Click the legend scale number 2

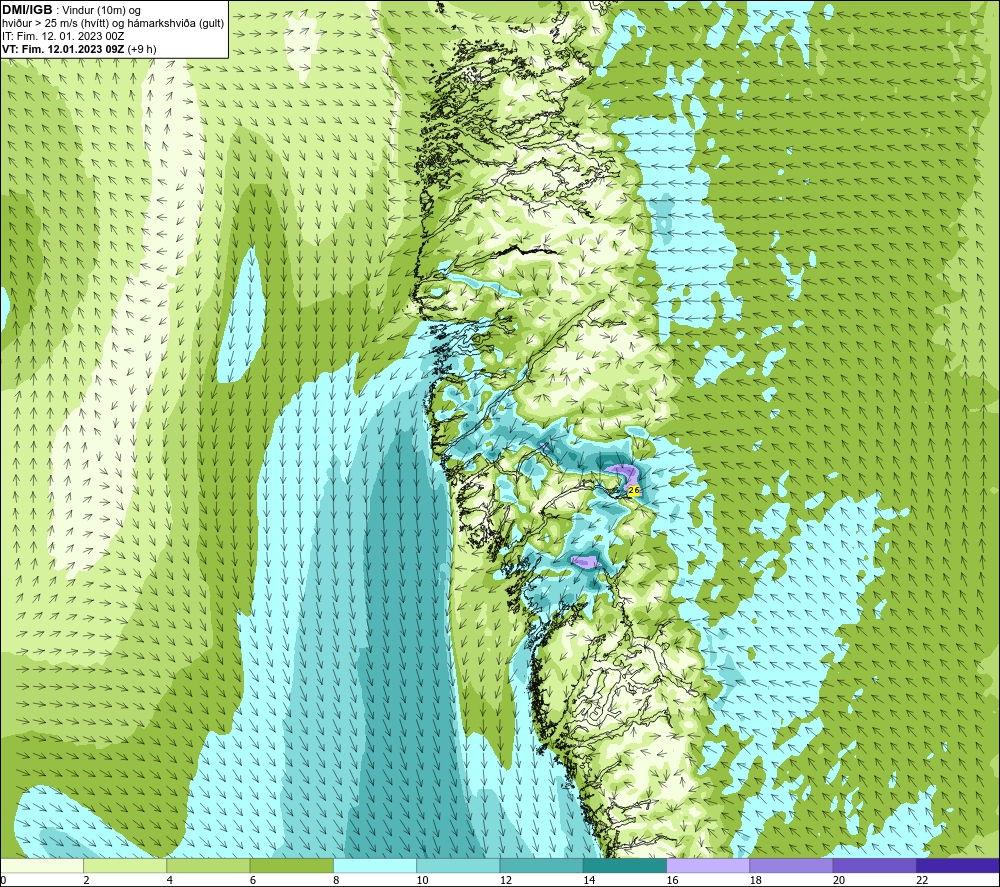[x=86, y=880]
